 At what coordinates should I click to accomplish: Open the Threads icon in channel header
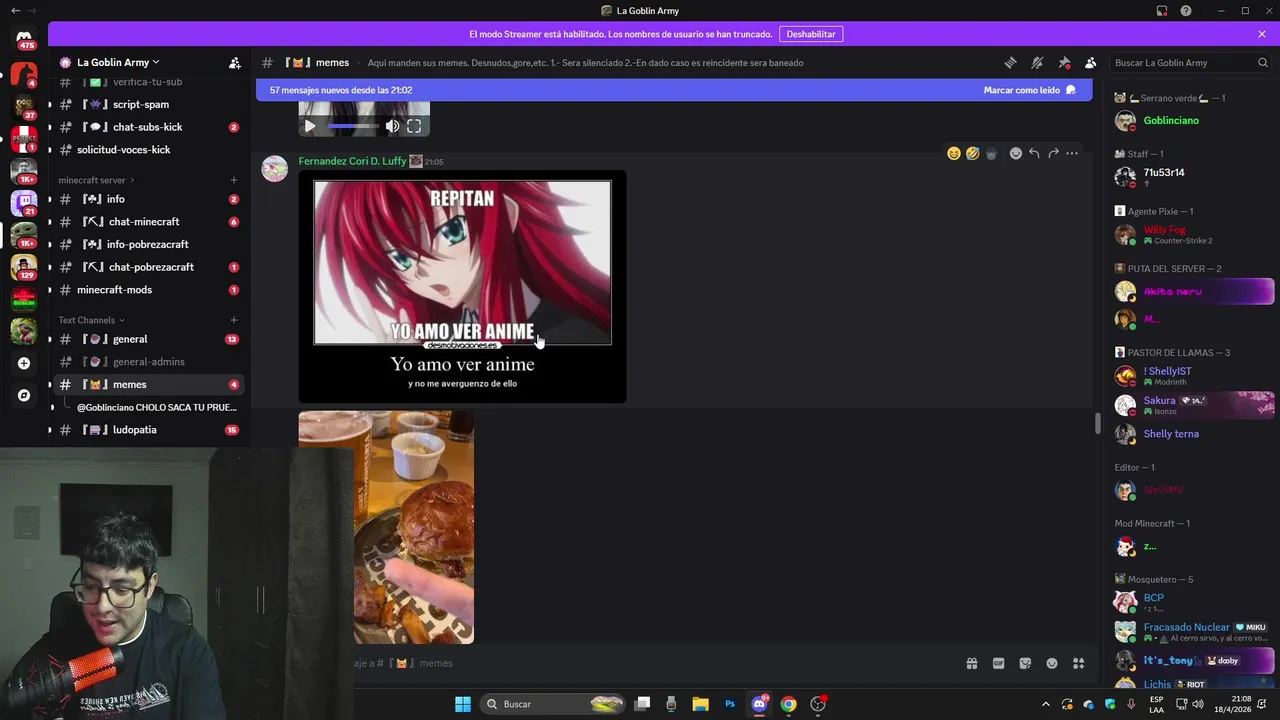(1010, 63)
